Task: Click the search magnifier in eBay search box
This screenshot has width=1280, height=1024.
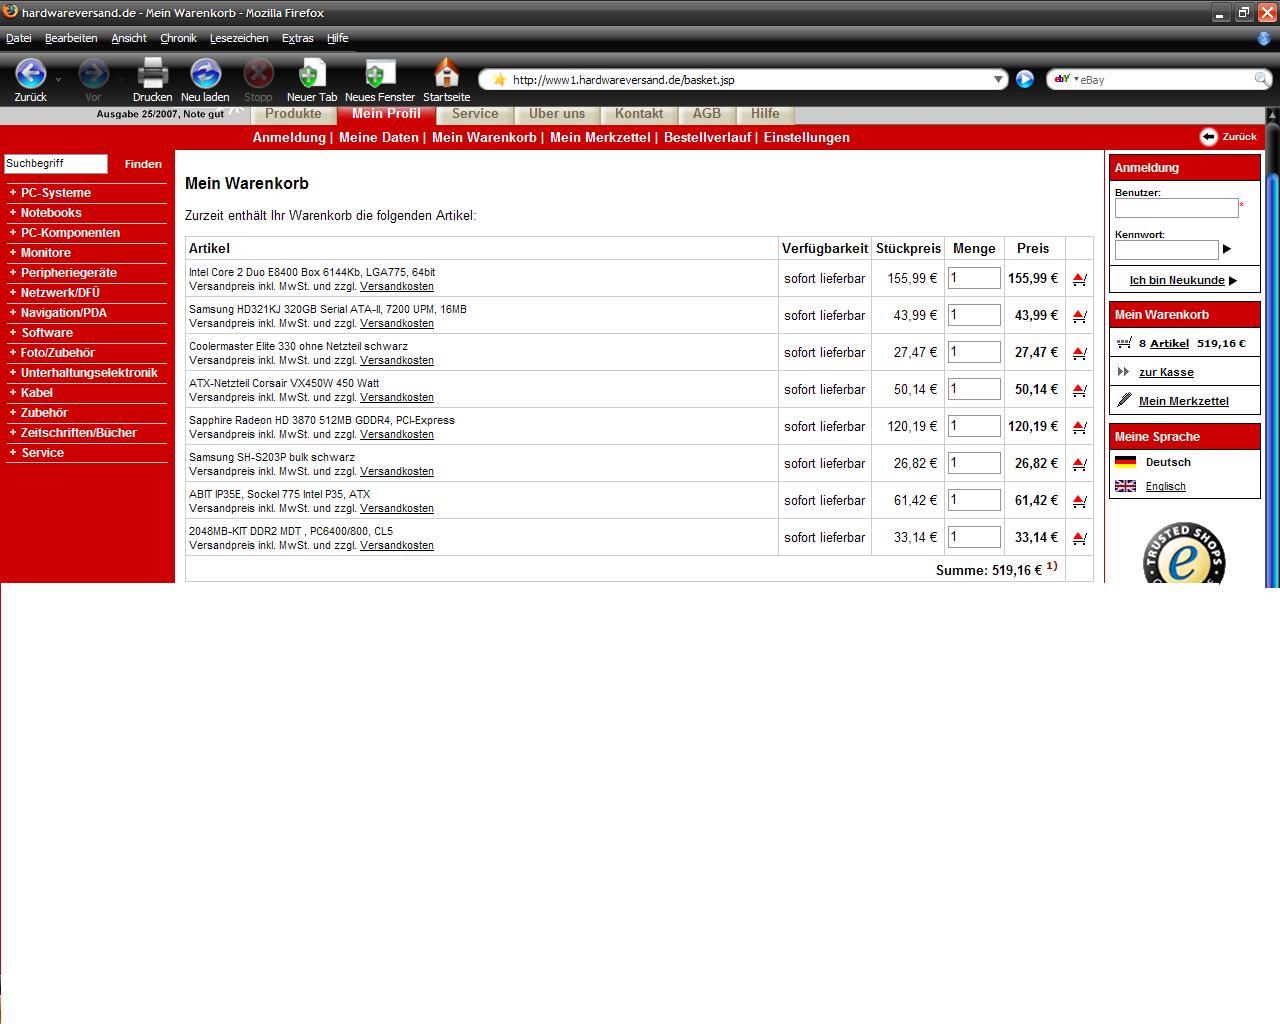Action: click(x=1262, y=79)
